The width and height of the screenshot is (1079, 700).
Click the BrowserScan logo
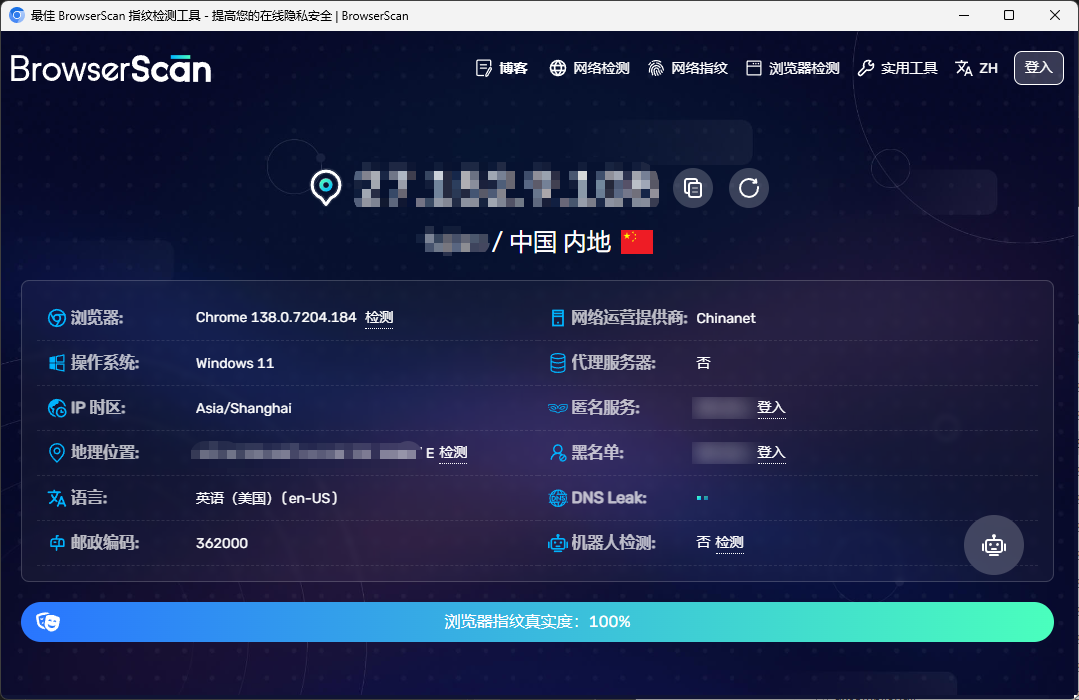click(111, 69)
